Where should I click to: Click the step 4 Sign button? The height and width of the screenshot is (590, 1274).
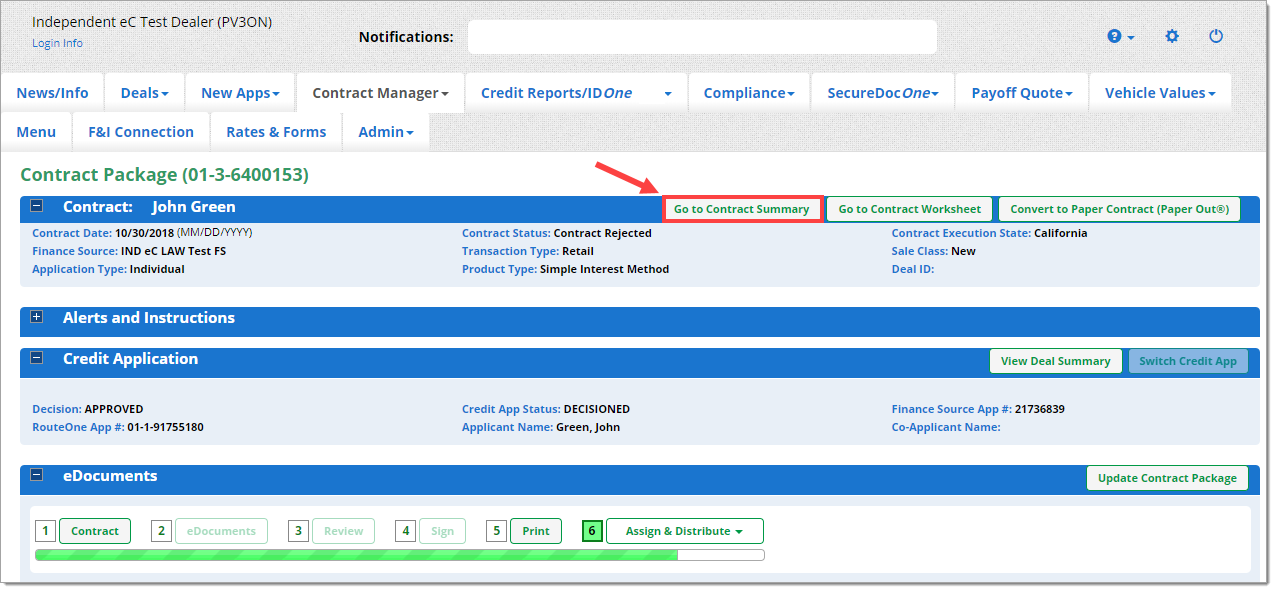pyautogui.click(x=442, y=531)
